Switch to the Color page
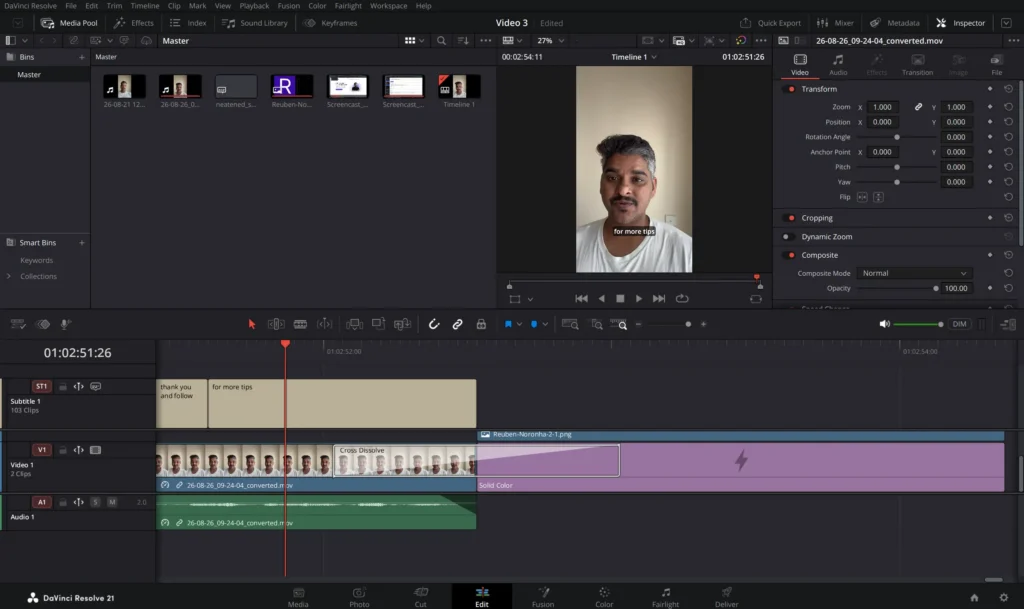The image size is (1024, 609). [x=604, y=597]
